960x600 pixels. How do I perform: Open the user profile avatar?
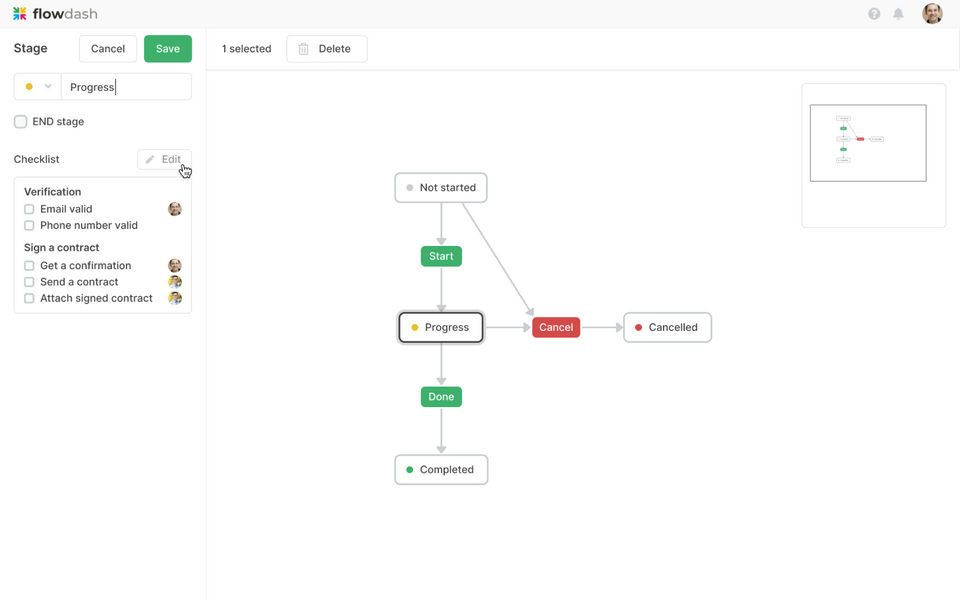[931, 14]
